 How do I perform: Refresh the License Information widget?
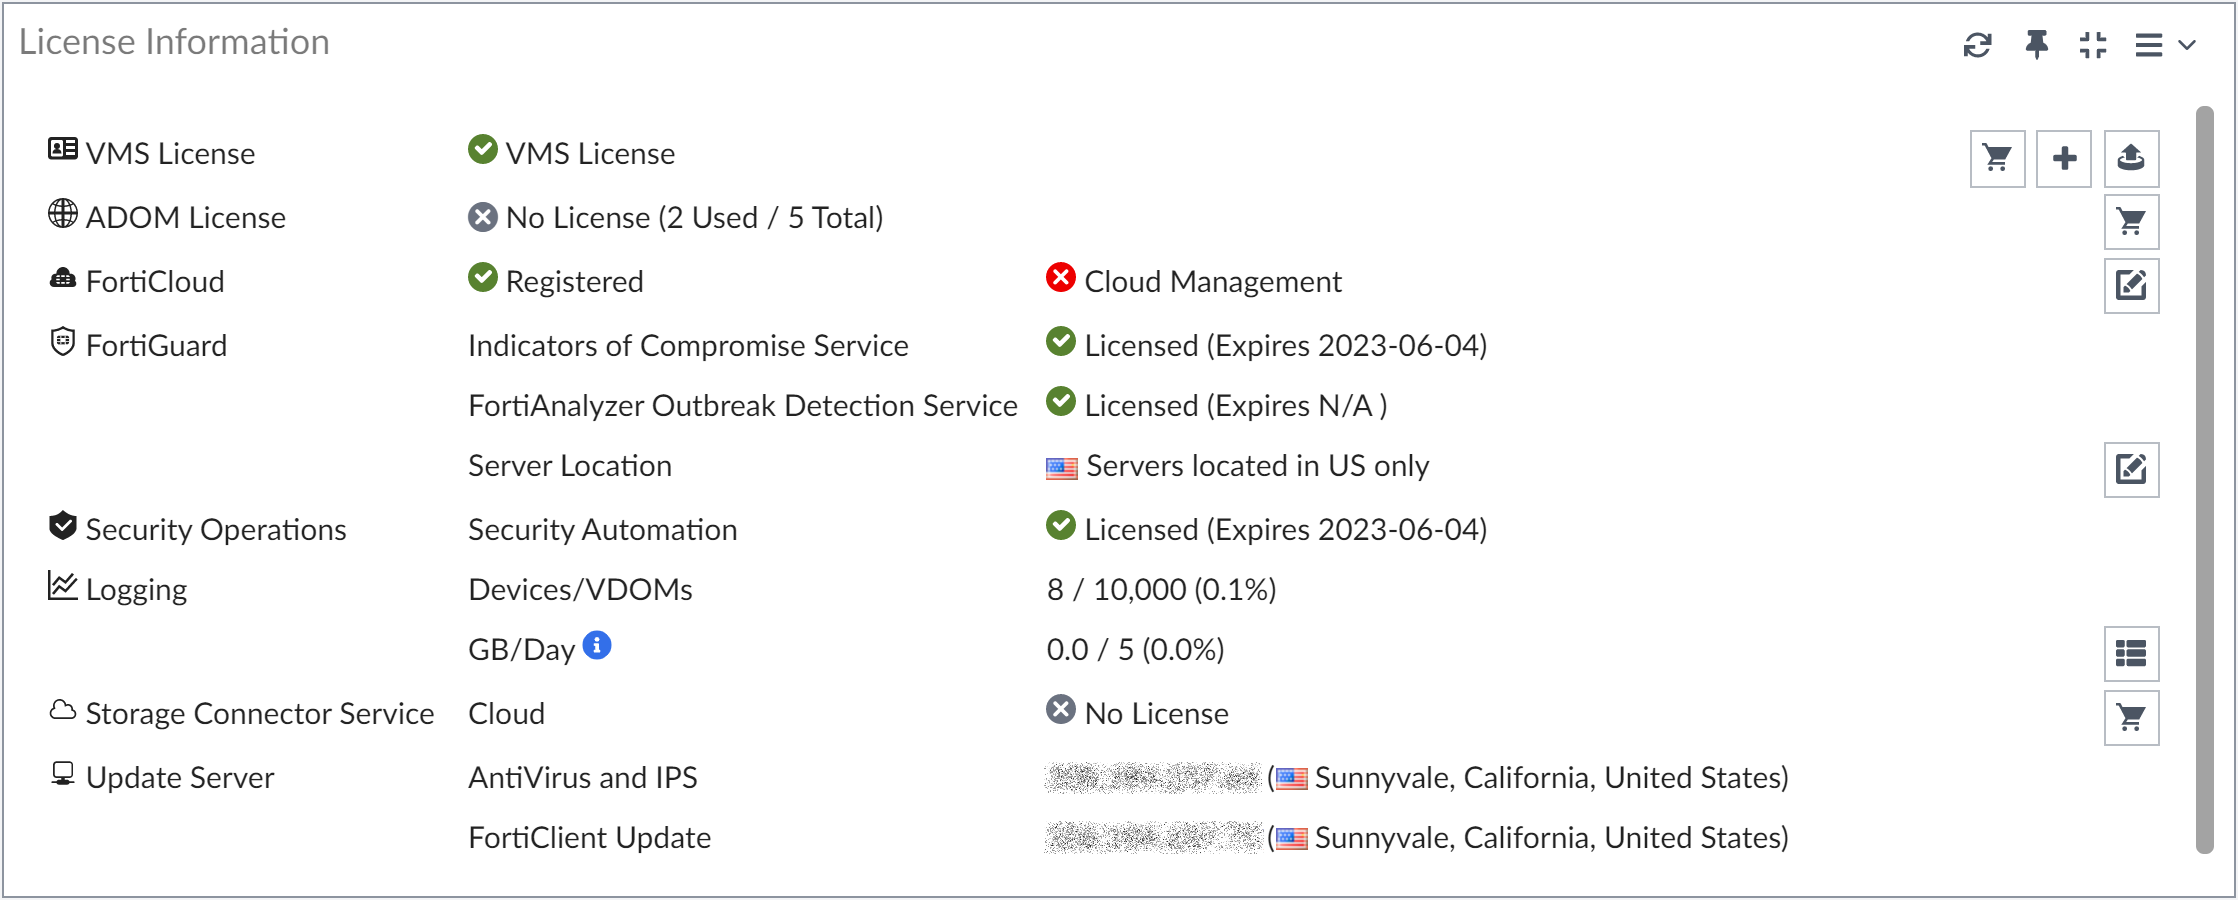pos(1977,45)
